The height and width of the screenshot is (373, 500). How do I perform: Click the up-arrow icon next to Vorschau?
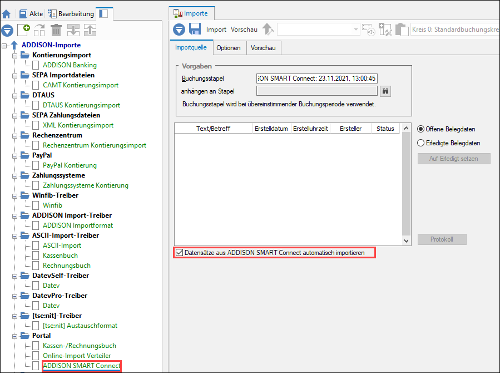pos(267,29)
